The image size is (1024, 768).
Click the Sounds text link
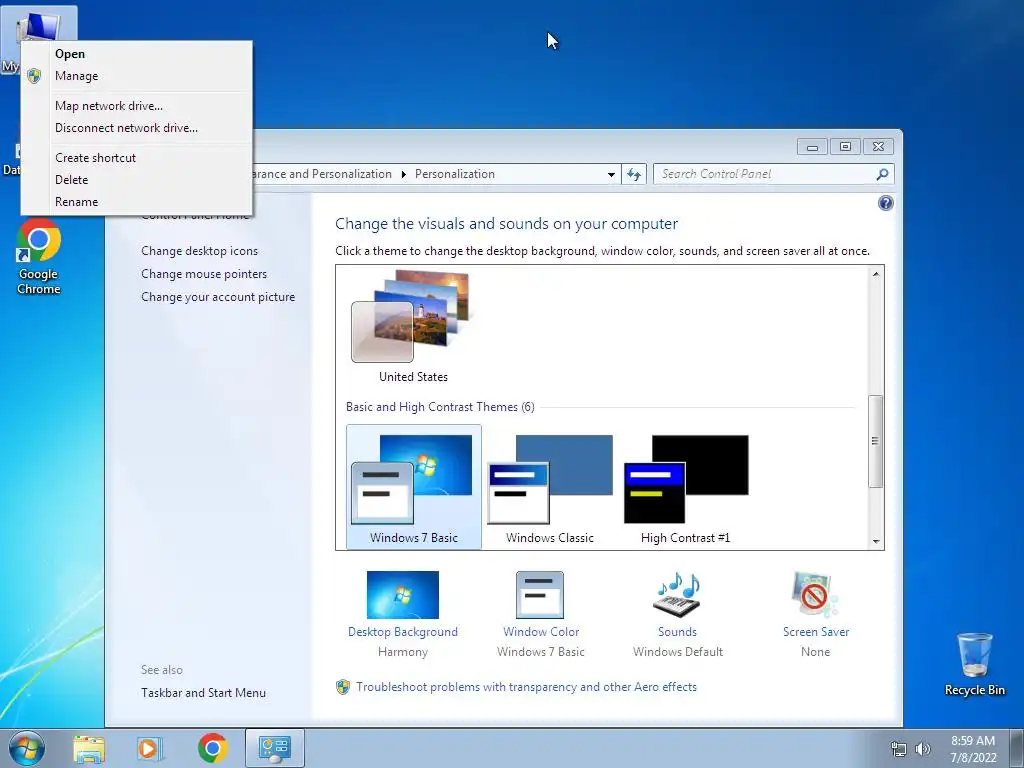[x=677, y=632]
